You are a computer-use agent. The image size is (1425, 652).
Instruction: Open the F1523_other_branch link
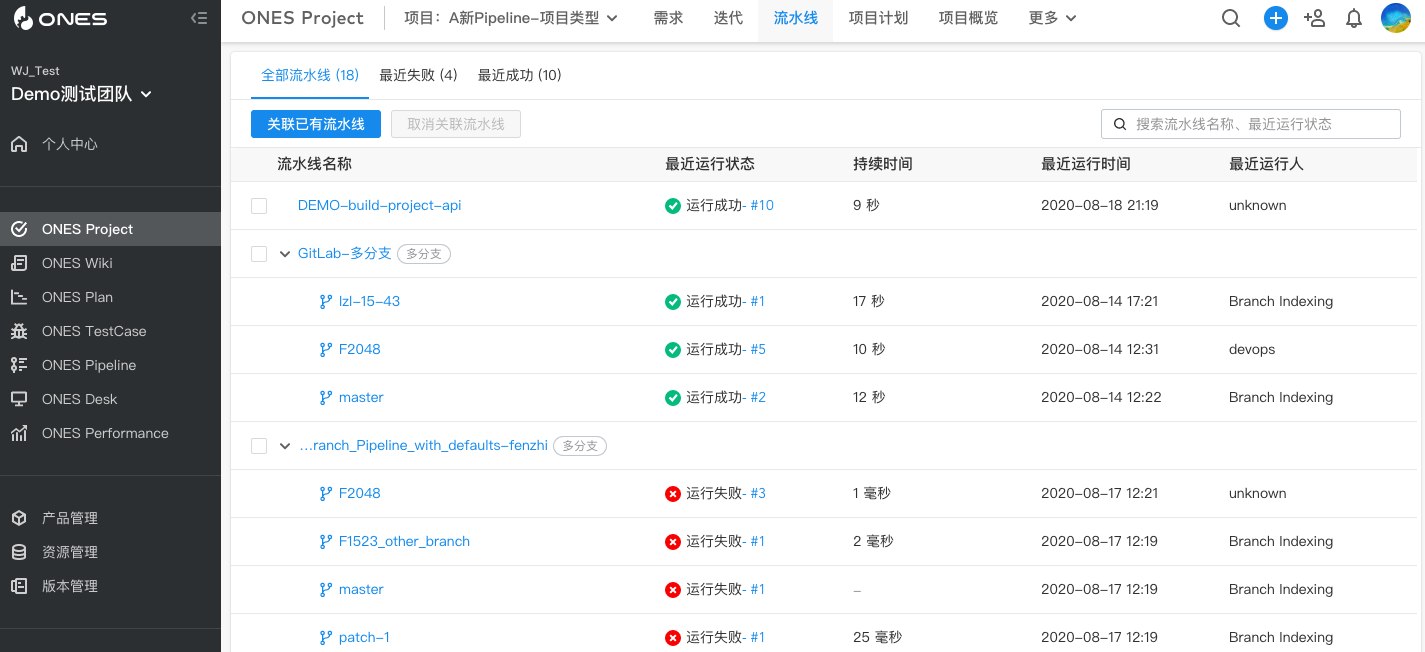[404, 541]
